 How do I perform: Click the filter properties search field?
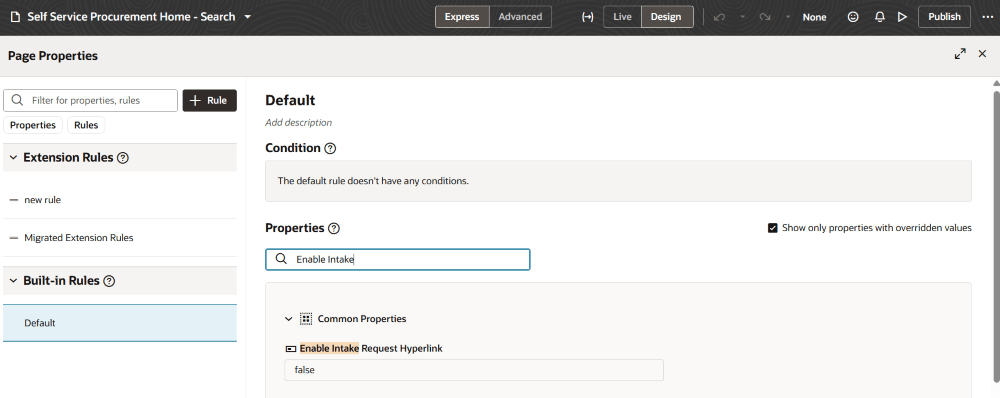(91, 101)
